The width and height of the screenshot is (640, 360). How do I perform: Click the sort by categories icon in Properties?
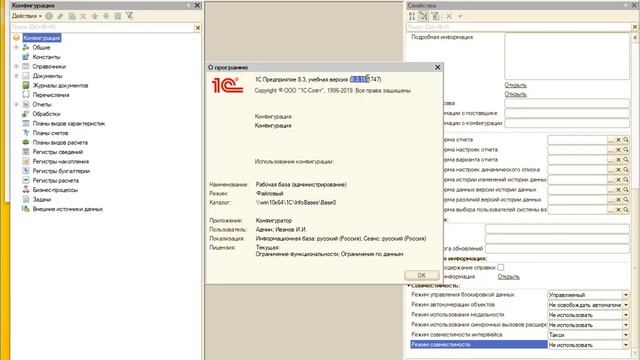click(424, 16)
